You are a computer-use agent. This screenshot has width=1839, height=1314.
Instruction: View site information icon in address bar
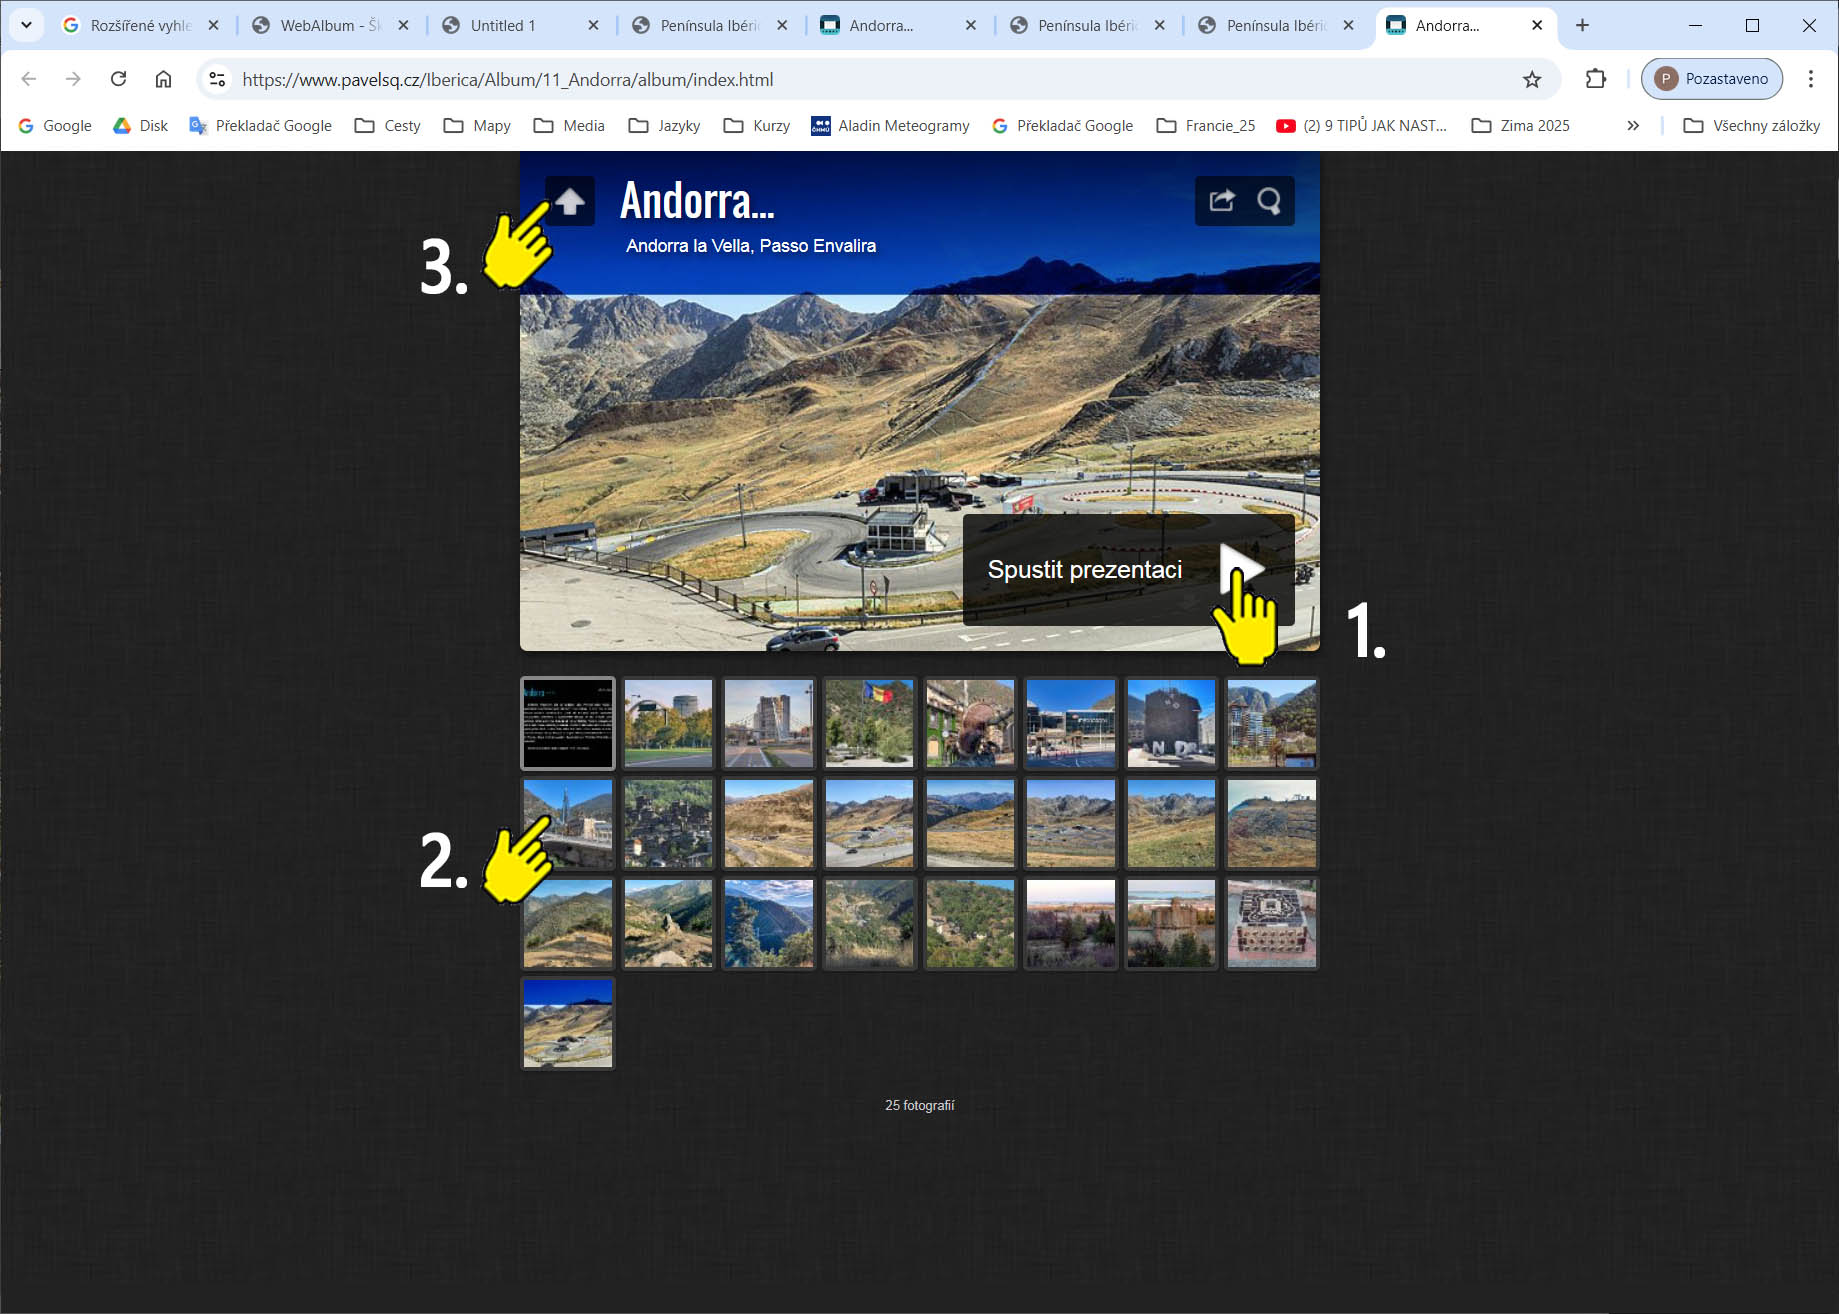[217, 79]
